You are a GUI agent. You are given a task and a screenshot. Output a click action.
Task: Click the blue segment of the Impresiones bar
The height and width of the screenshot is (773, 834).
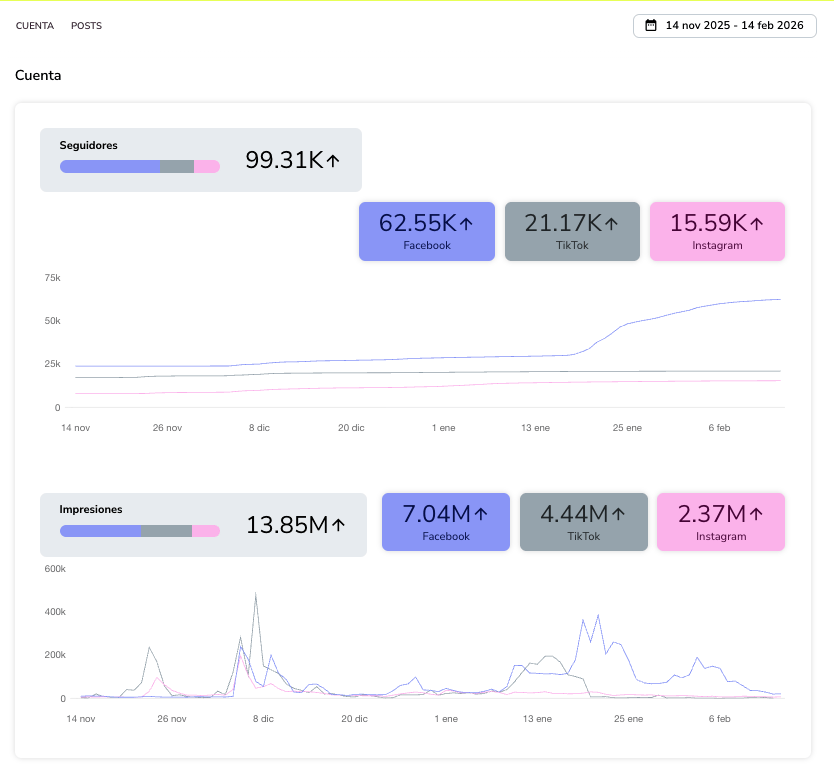[101, 531]
